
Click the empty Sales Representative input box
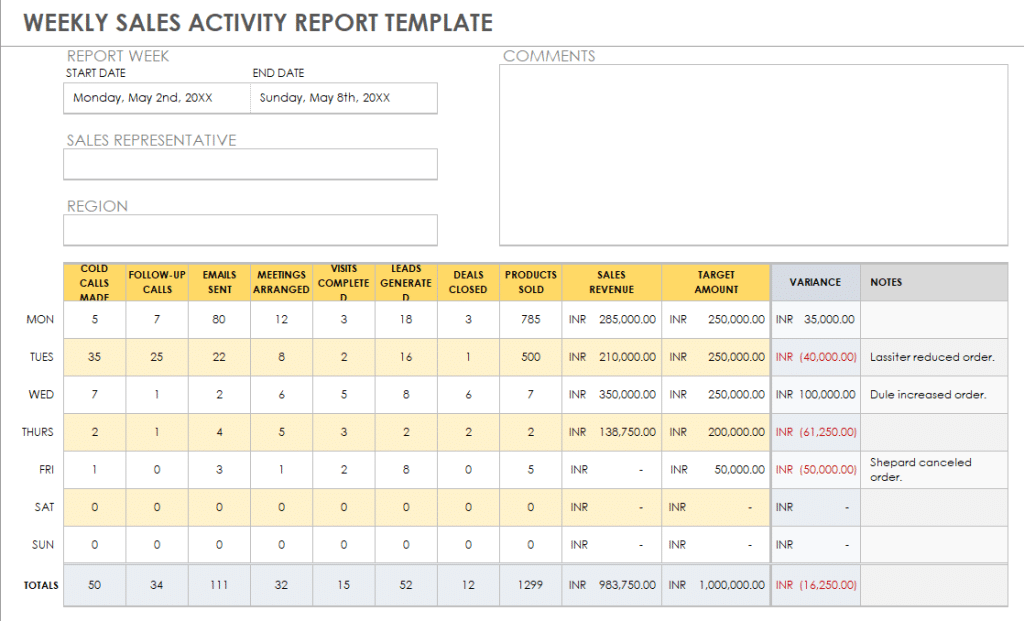(x=250, y=164)
